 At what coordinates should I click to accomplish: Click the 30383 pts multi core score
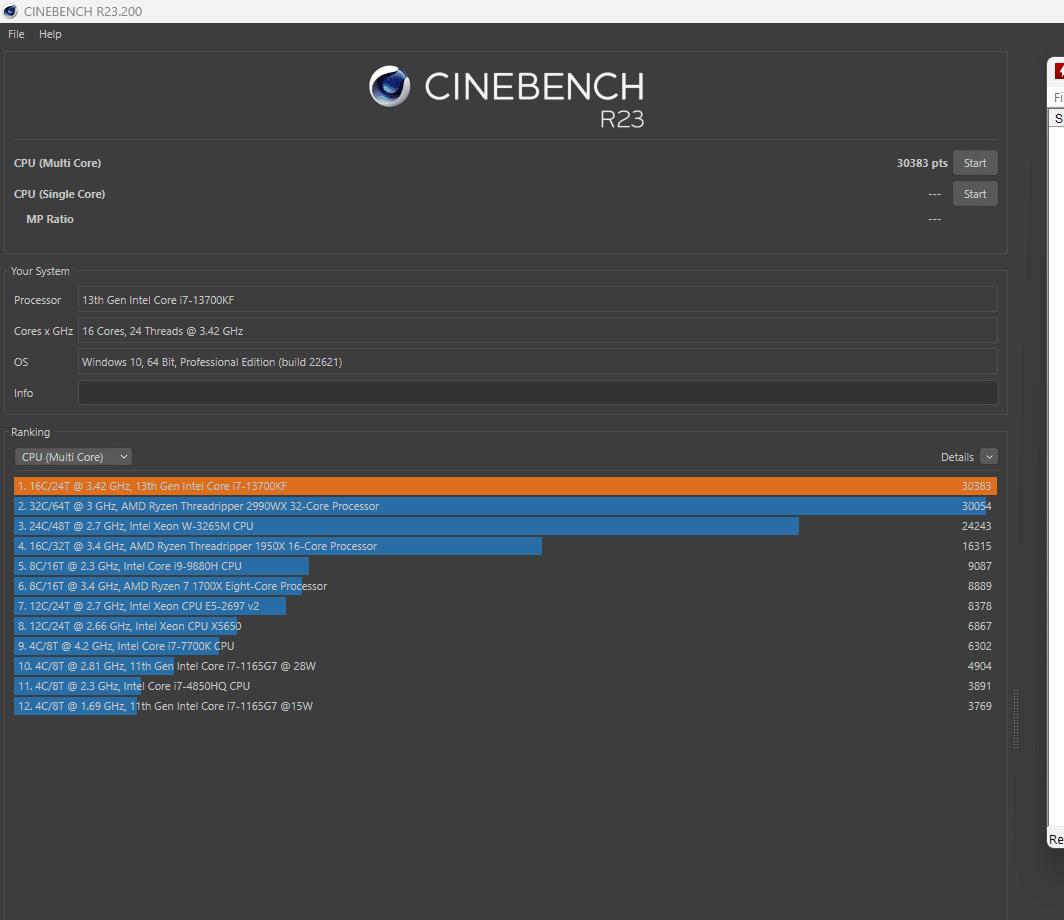click(922, 163)
